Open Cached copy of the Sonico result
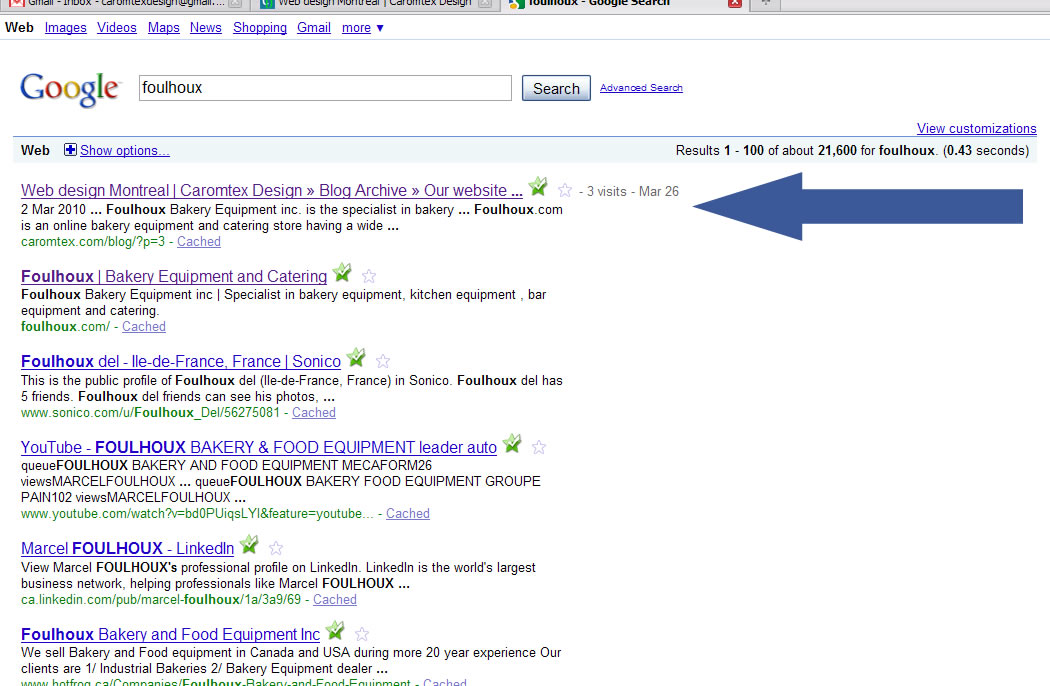Image resolution: width=1050 pixels, height=686 pixels. [x=314, y=413]
